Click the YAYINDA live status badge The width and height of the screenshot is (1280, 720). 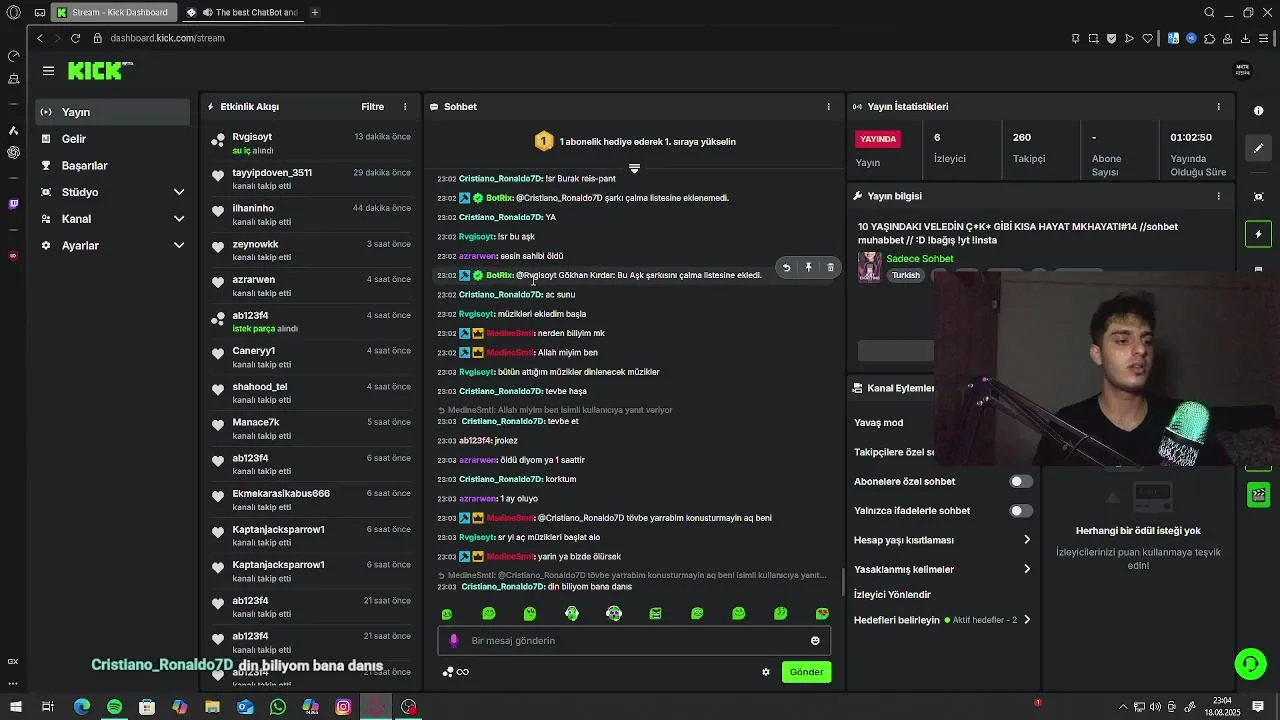(x=878, y=139)
